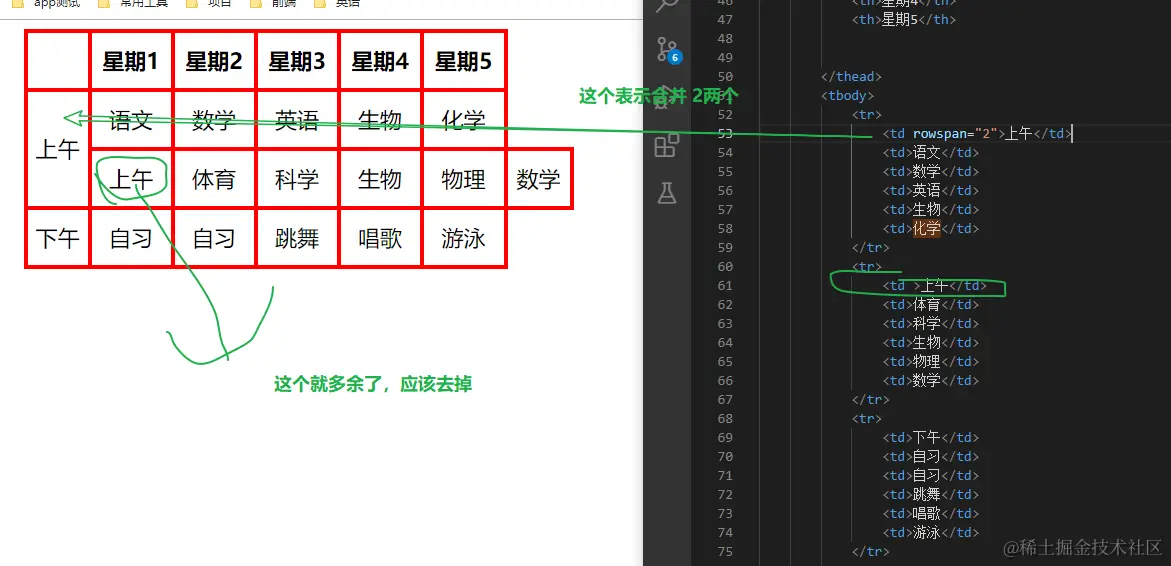
Task: Select the 生物 cell in the 语文 row
Action: 380,119
